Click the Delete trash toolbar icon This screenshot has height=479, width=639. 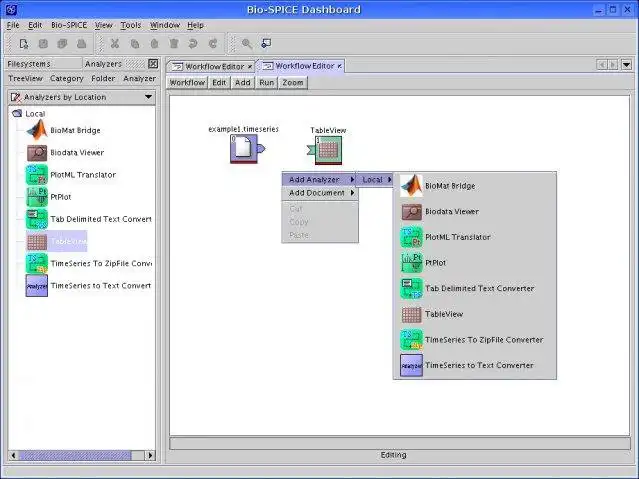(174, 44)
